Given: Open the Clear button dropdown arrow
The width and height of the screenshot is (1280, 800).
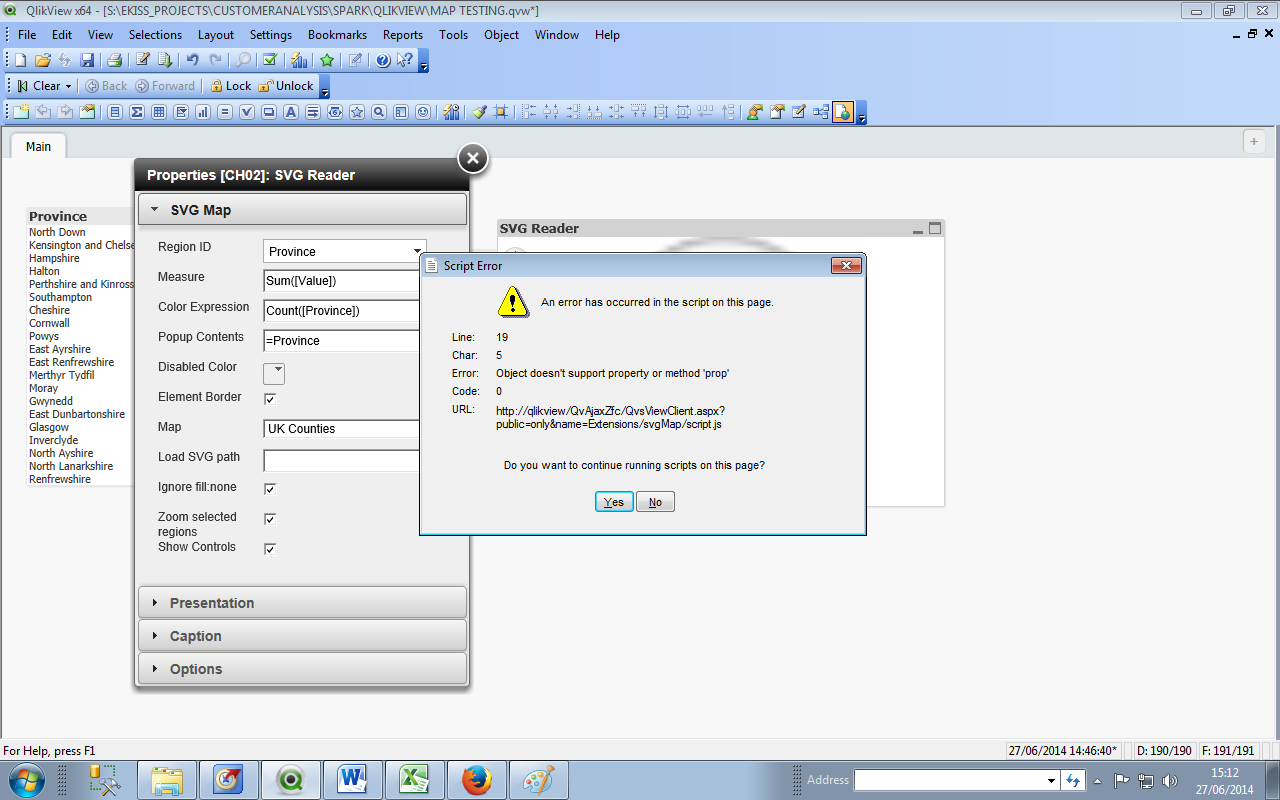Looking at the screenshot, I should (x=68, y=86).
